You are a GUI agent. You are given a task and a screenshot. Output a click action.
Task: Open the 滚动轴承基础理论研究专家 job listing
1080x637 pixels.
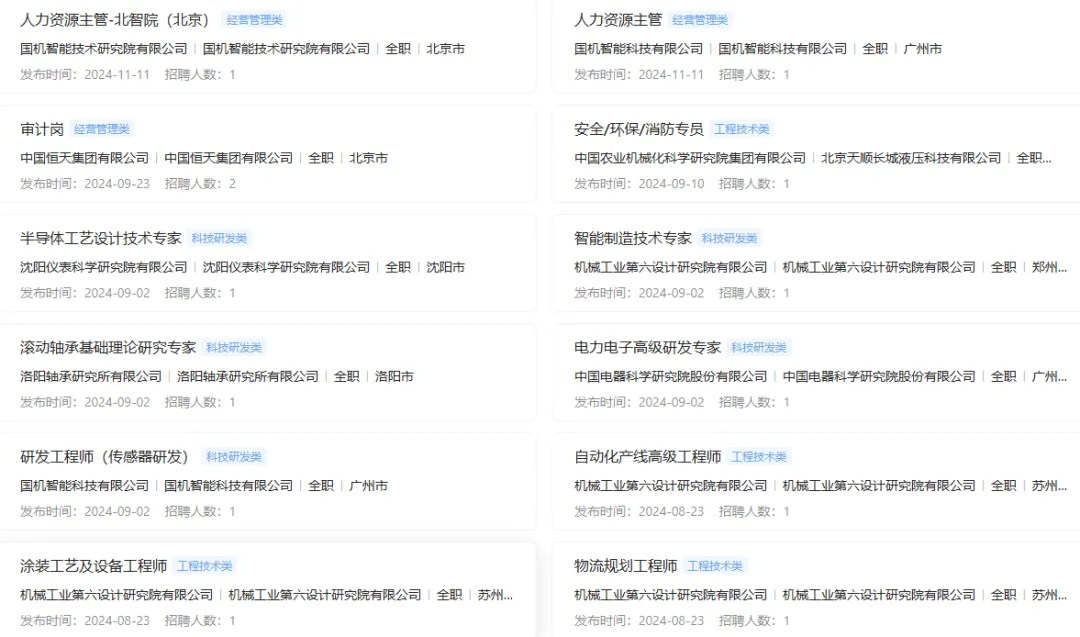[x=108, y=348]
